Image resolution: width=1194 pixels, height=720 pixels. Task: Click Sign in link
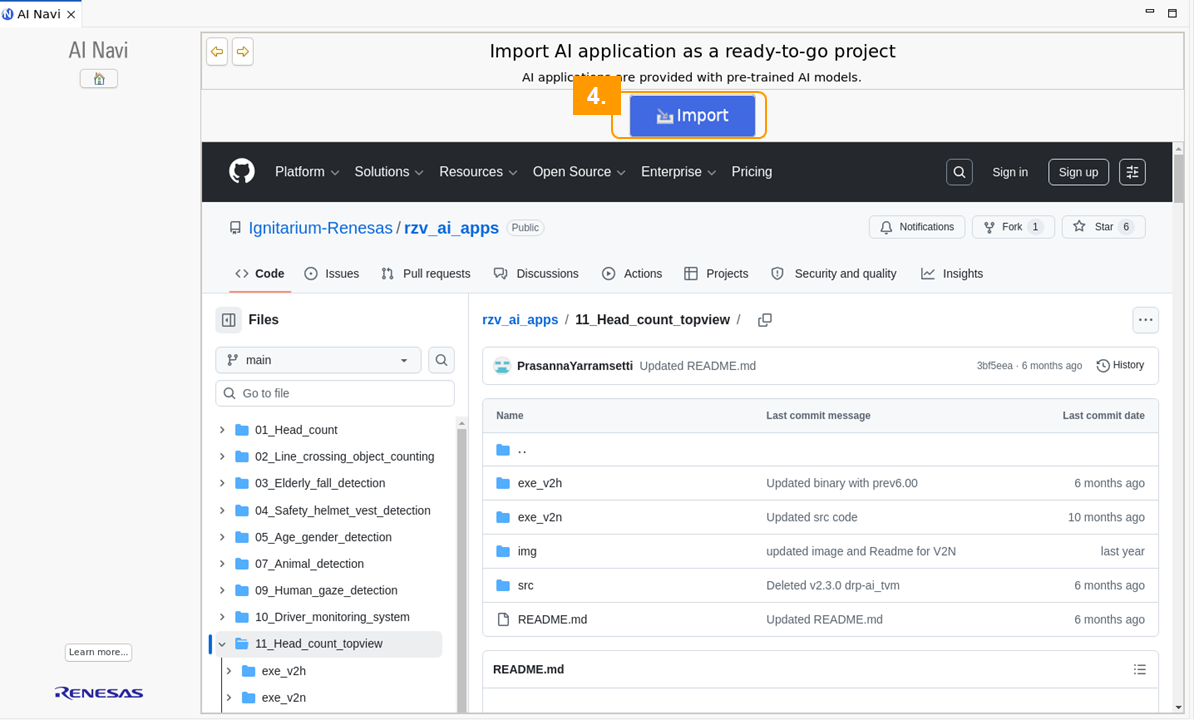pyautogui.click(x=1010, y=172)
